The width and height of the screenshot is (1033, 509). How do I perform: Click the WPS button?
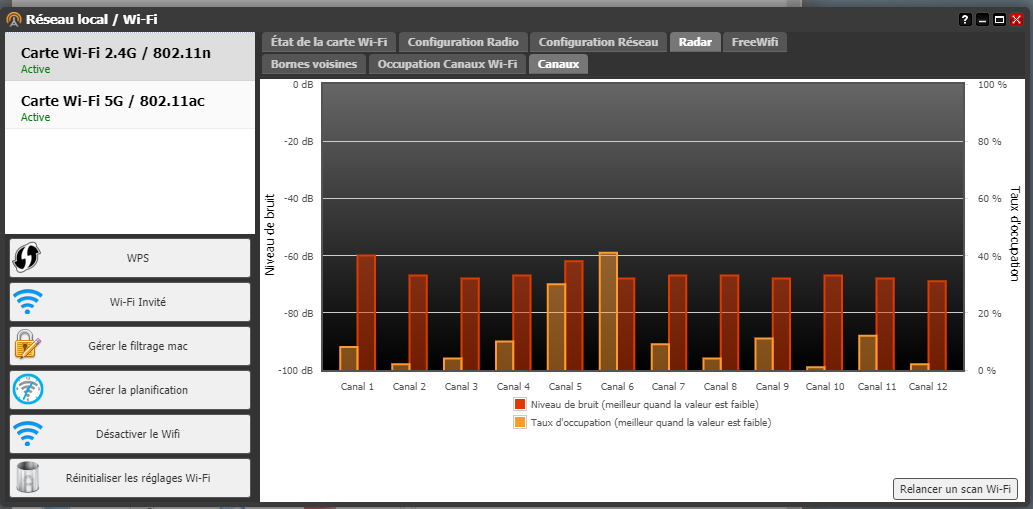pos(130,258)
